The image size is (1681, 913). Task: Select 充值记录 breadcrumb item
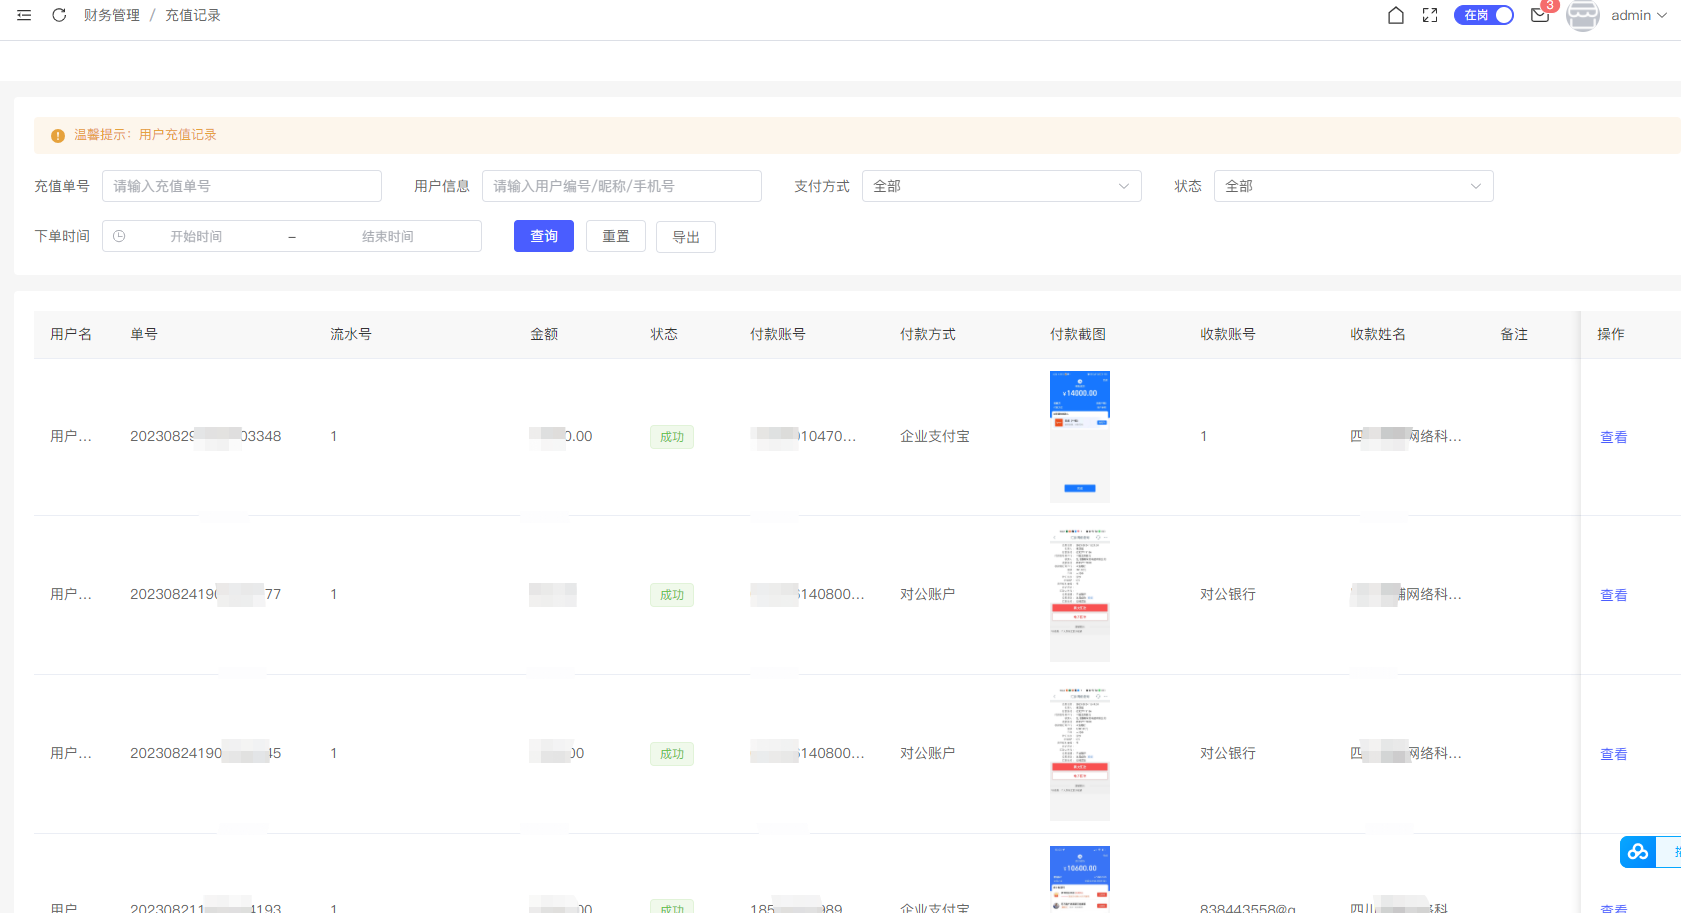(192, 15)
